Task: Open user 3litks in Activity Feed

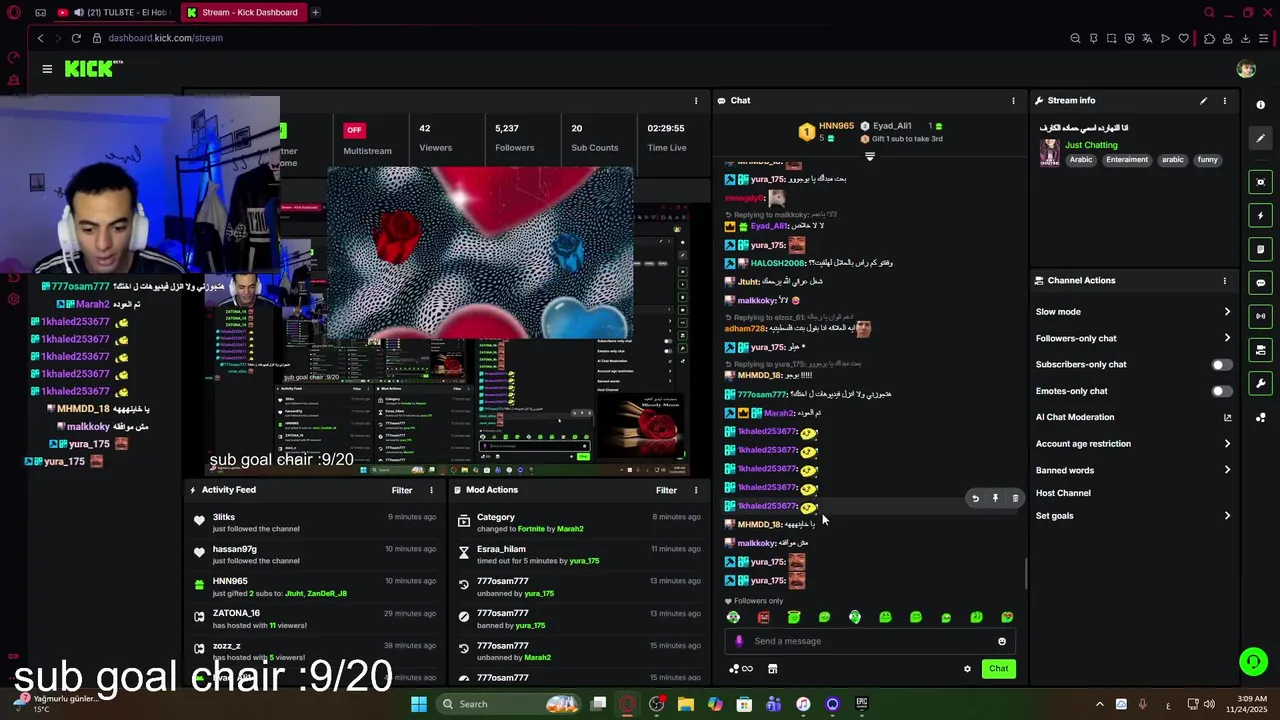Action: 223,517
